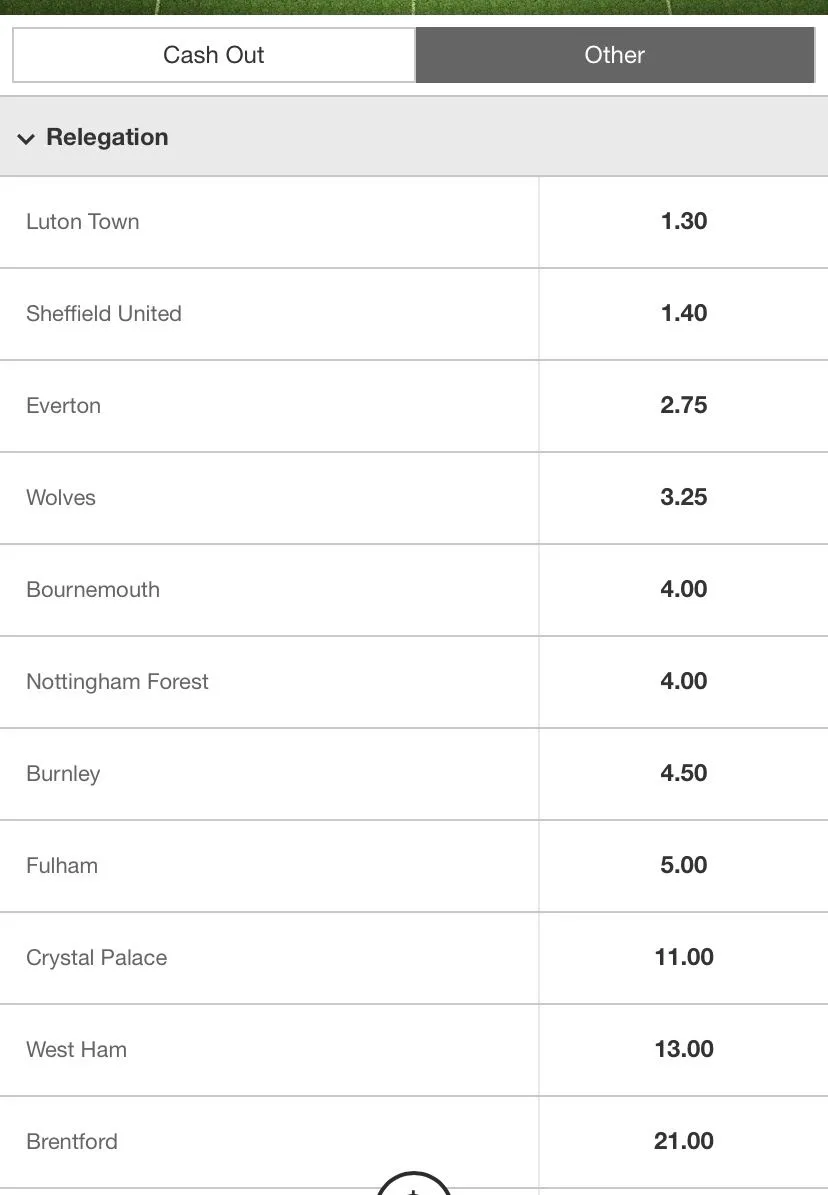828x1195 pixels.
Task: Click the Relegation header title text
Action: coord(107,137)
